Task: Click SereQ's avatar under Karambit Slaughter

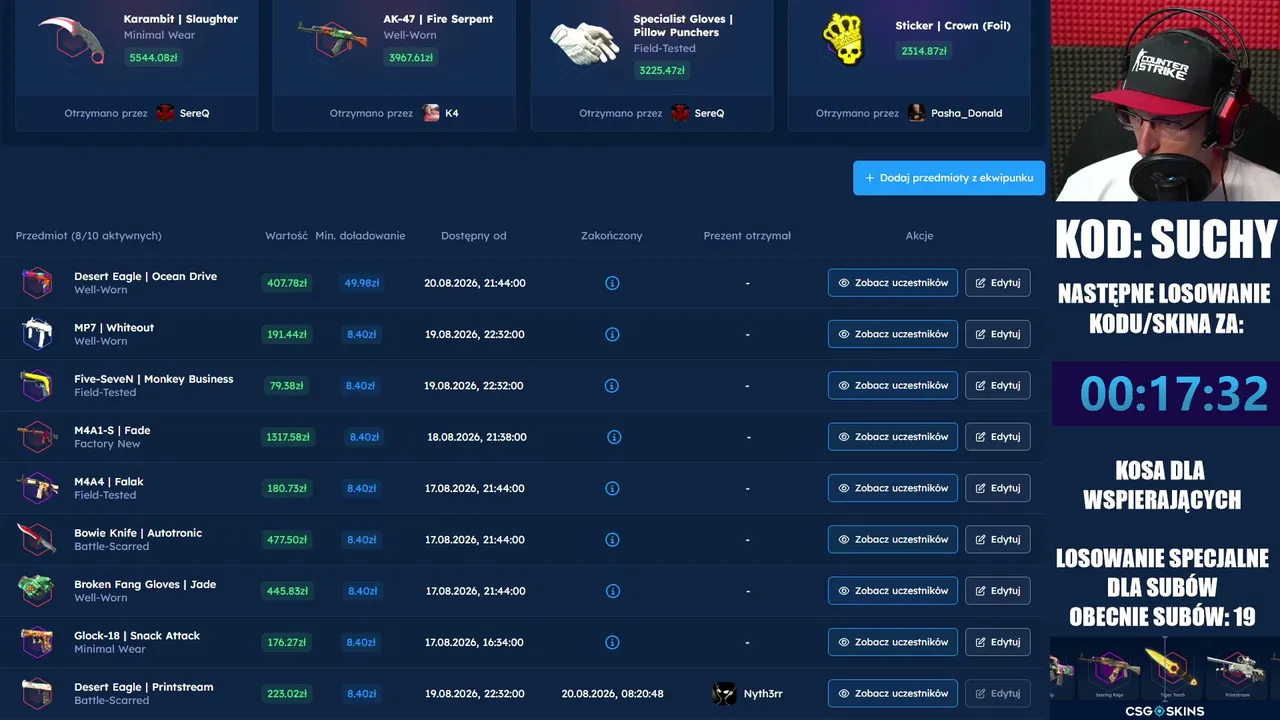Action: 165,113
